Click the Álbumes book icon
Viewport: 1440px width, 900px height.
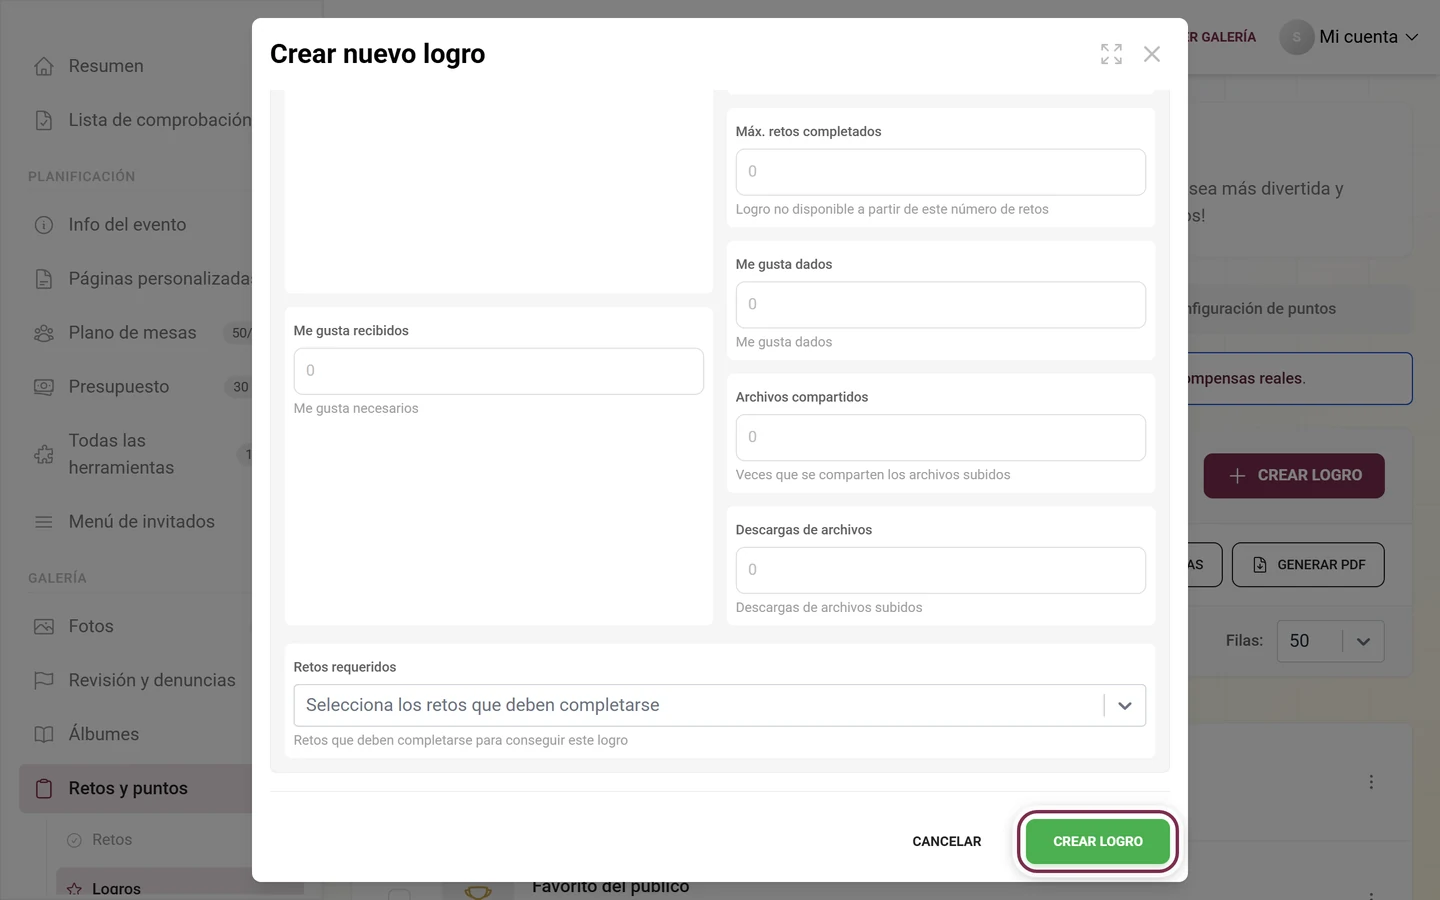click(44, 735)
